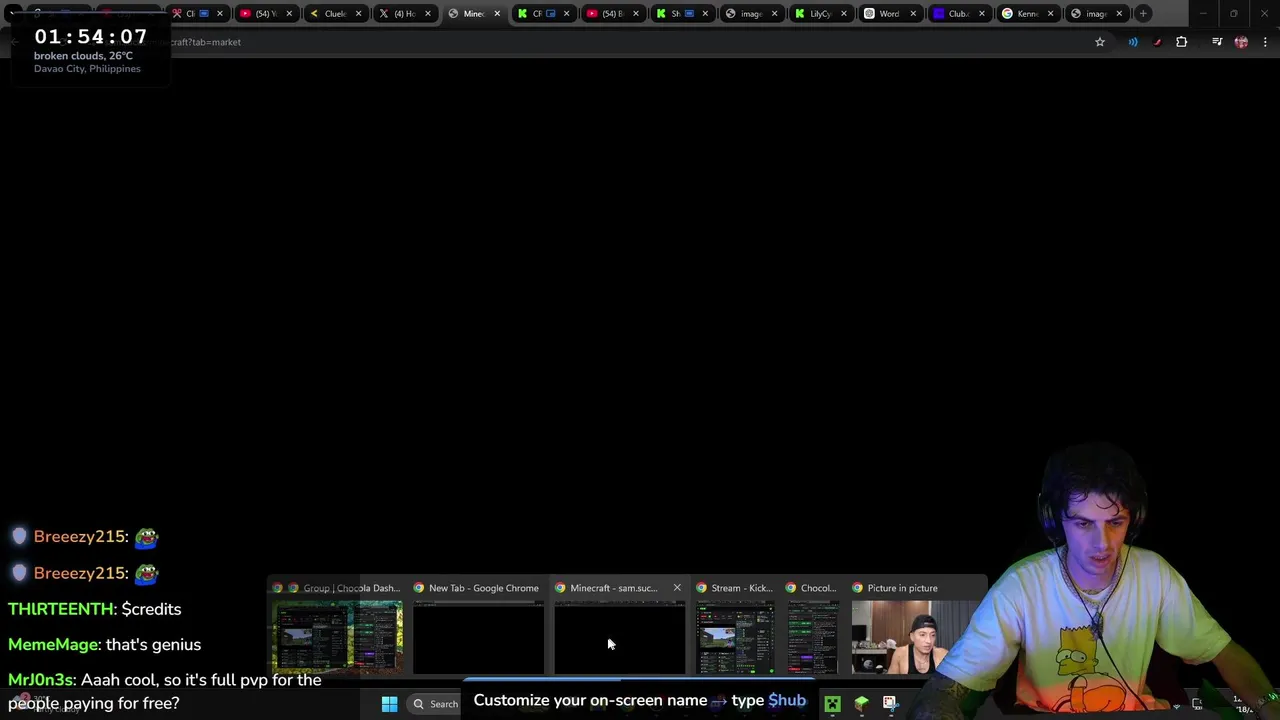Image resolution: width=1280 pixels, height=720 pixels.
Task: Click the tab audio speaker icon in toolbar
Action: pyautogui.click(x=1133, y=42)
